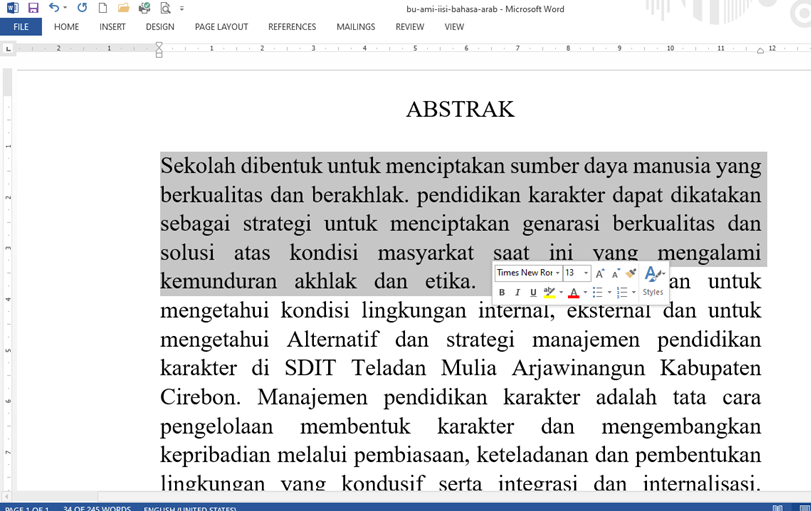This screenshot has width=811, height=511.
Task: Apply numbered list to selected paragraph
Action: (x=622, y=293)
